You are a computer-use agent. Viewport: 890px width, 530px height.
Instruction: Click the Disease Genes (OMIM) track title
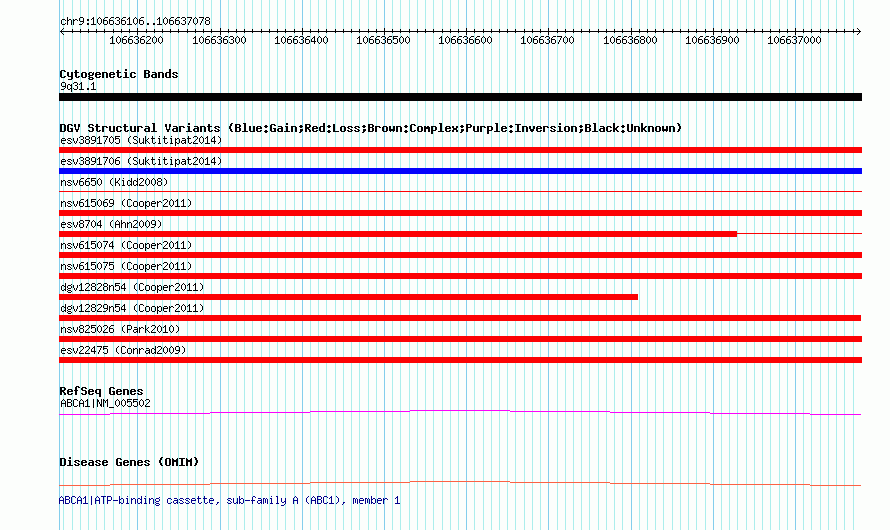point(129,462)
